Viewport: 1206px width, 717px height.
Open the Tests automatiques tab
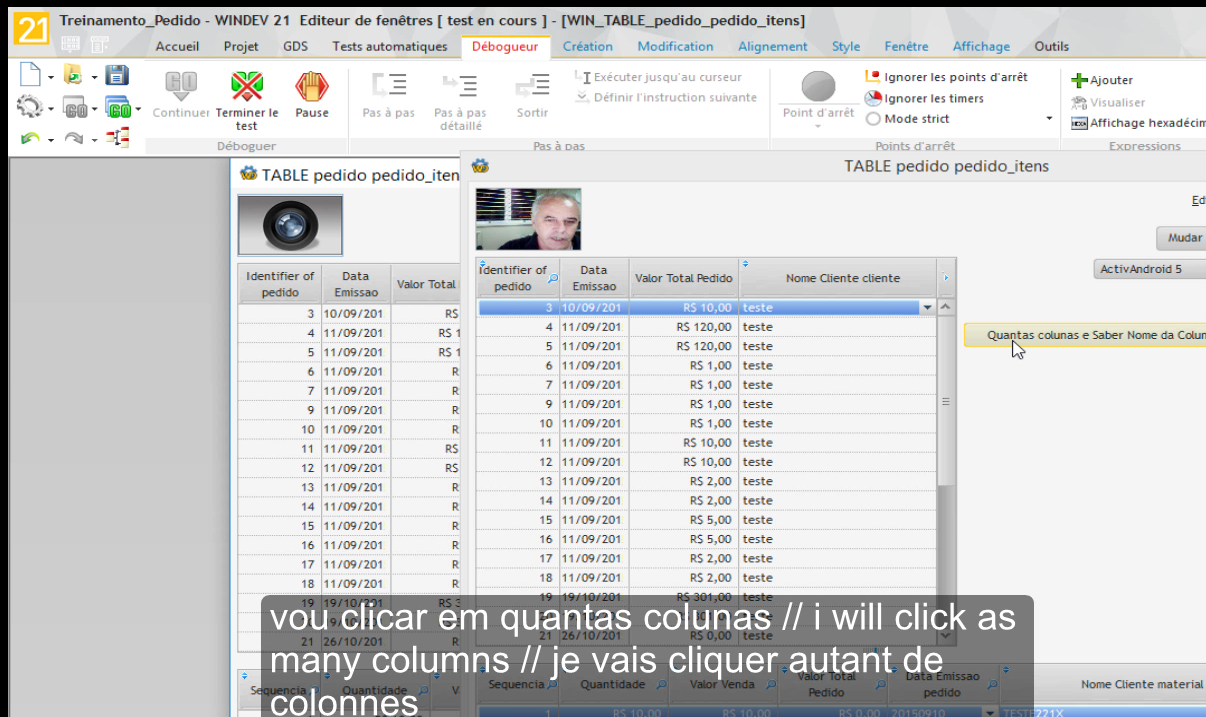[x=389, y=46]
